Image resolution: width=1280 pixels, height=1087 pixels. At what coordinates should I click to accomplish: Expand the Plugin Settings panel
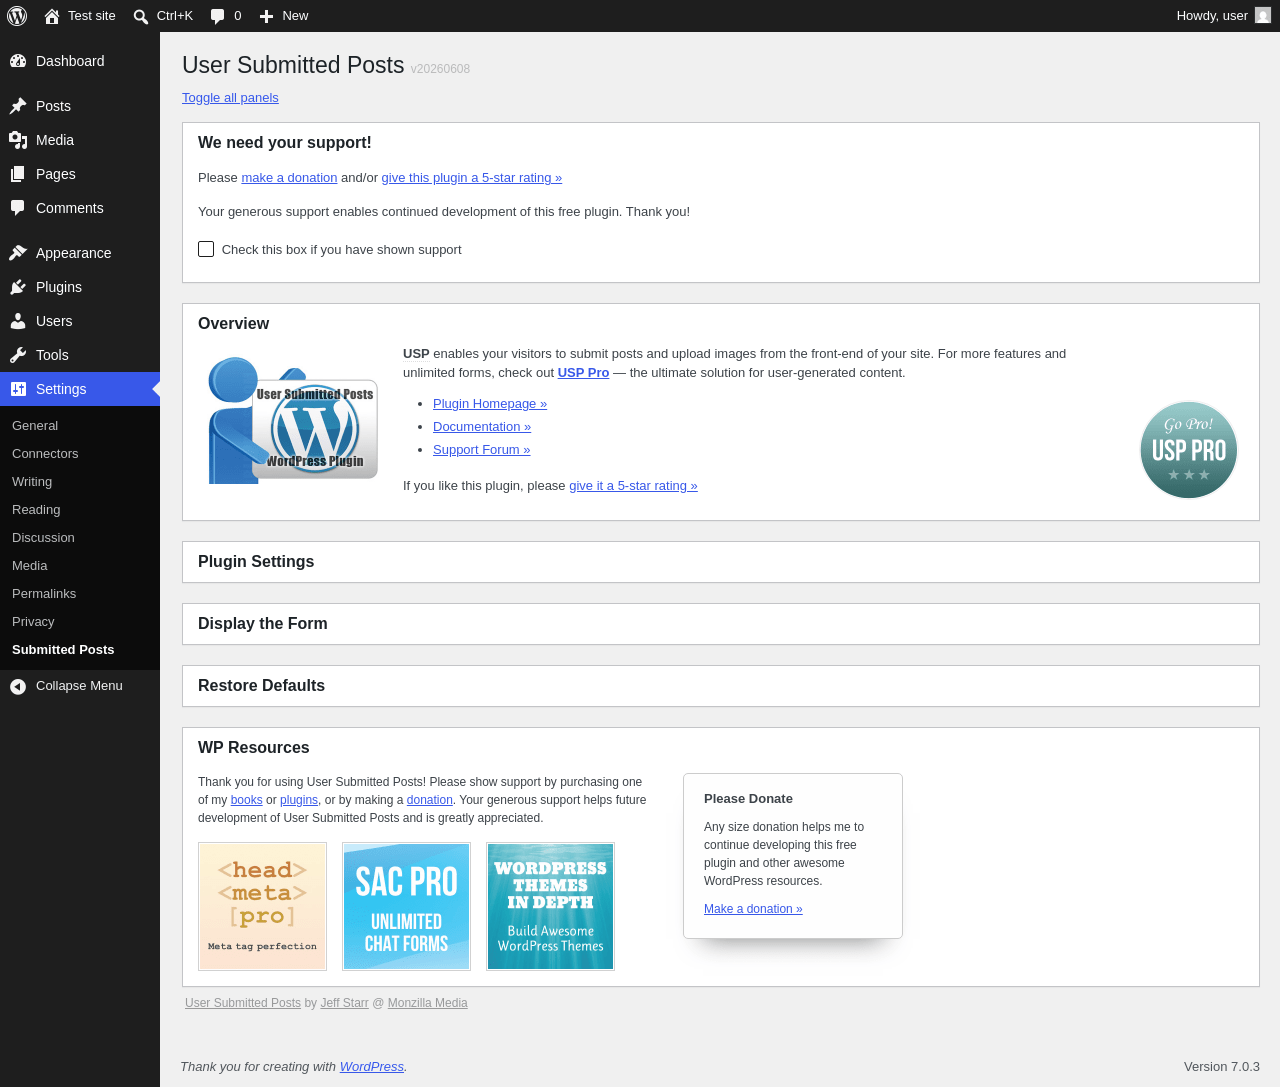click(x=721, y=562)
